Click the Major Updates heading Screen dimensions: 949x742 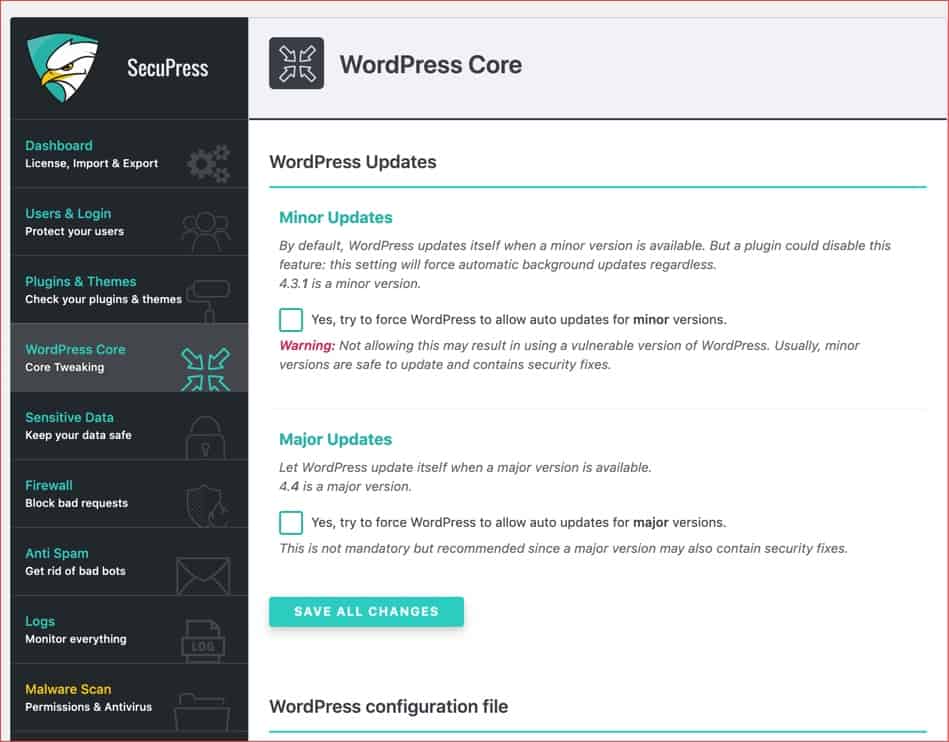click(x=335, y=439)
